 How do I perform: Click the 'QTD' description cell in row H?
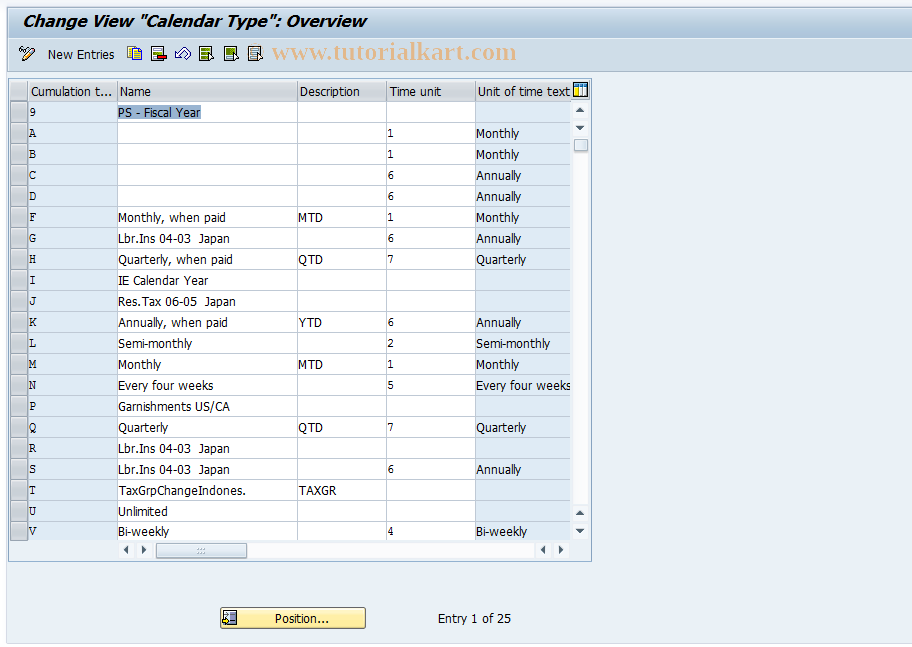point(342,259)
